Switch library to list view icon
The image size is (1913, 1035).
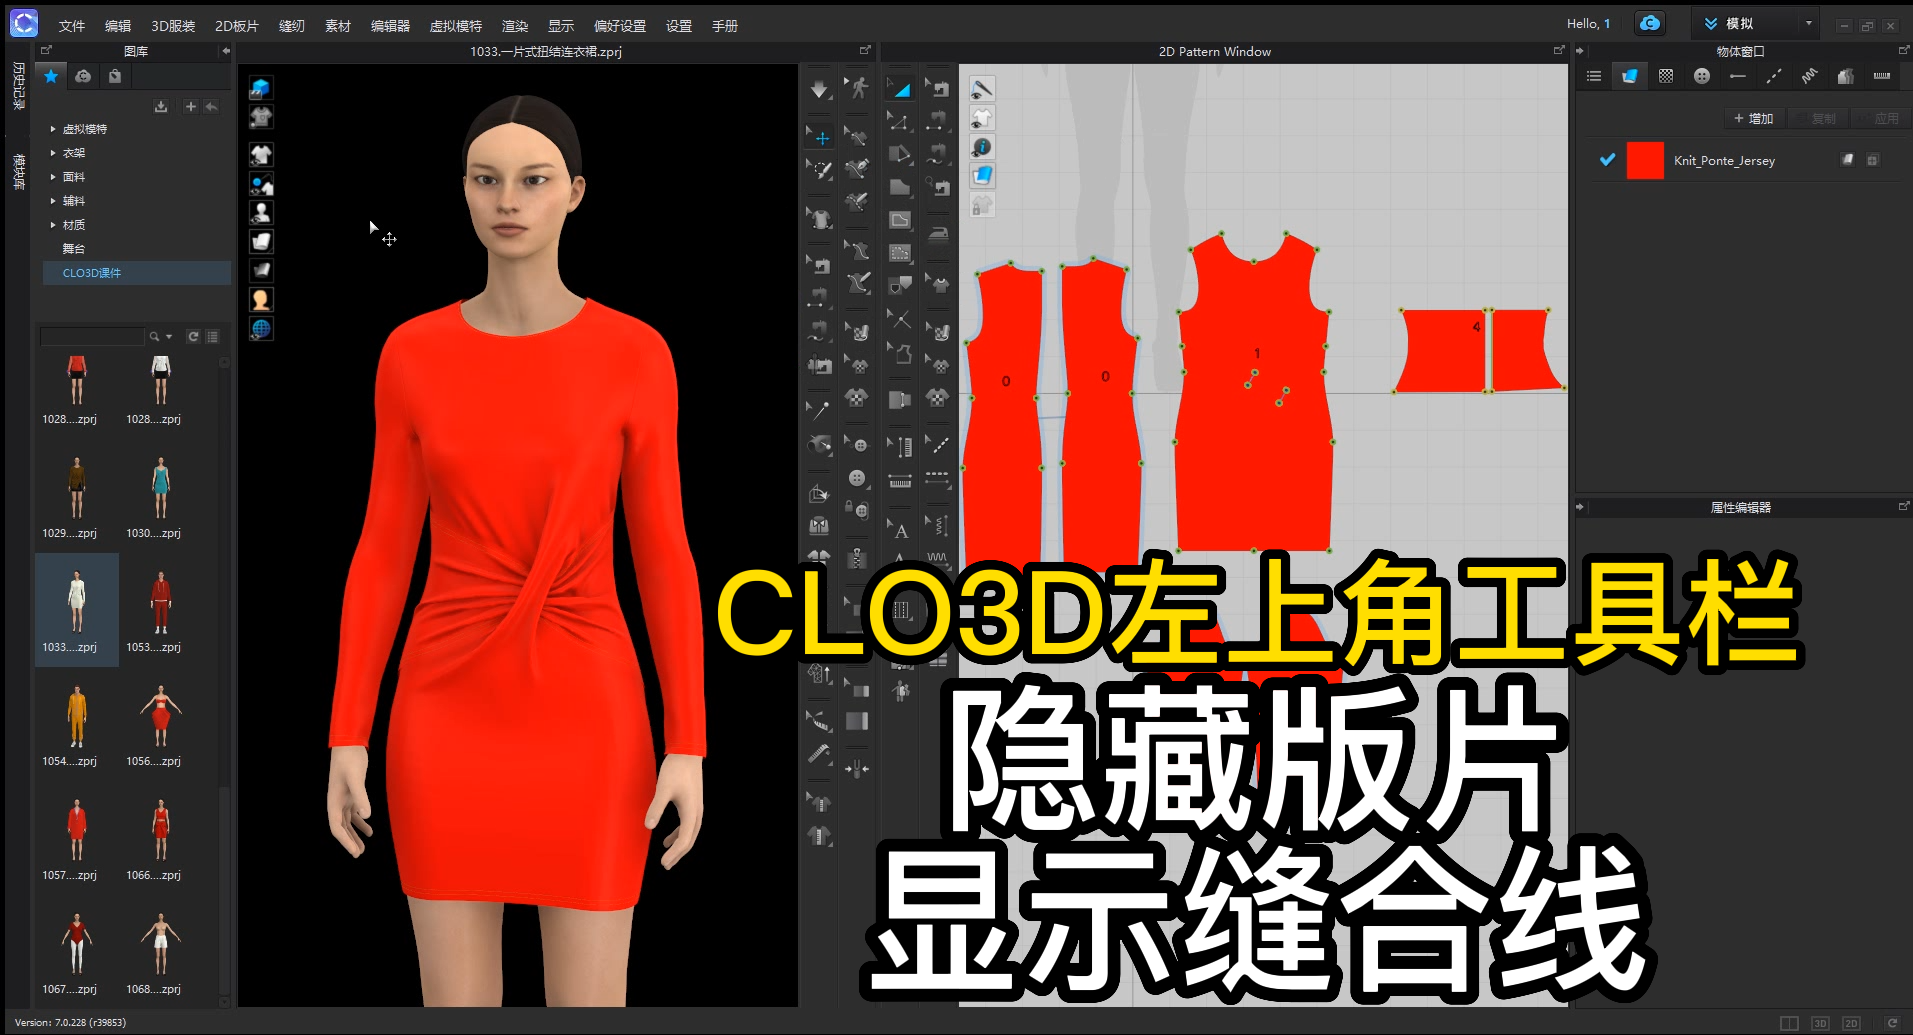pos(212,337)
